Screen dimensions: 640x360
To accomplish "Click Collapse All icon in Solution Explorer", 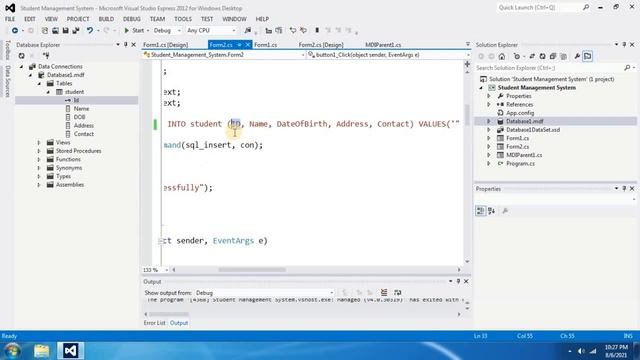I will (553, 56).
